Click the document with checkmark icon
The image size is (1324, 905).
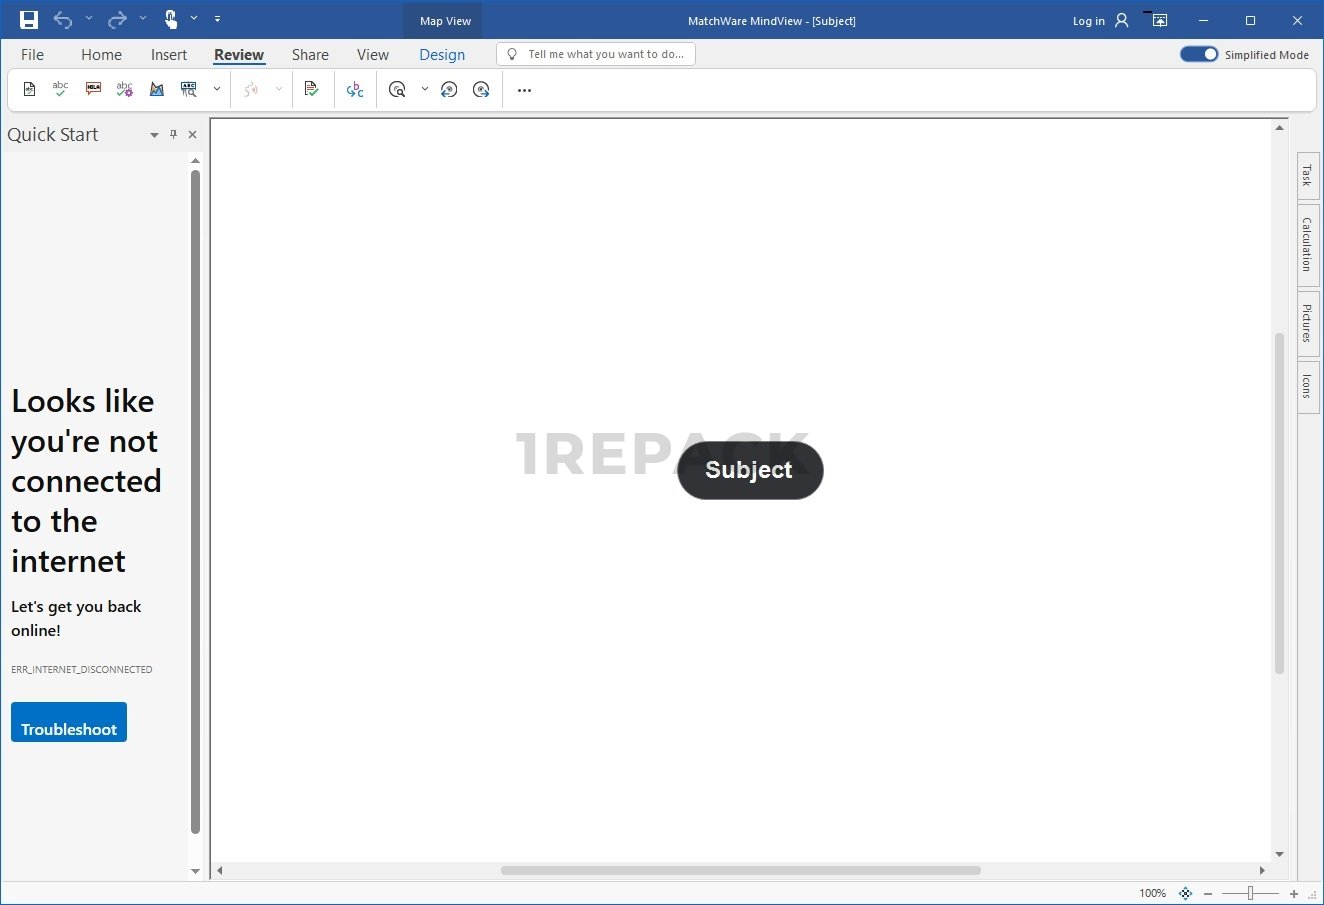click(x=312, y=90)
